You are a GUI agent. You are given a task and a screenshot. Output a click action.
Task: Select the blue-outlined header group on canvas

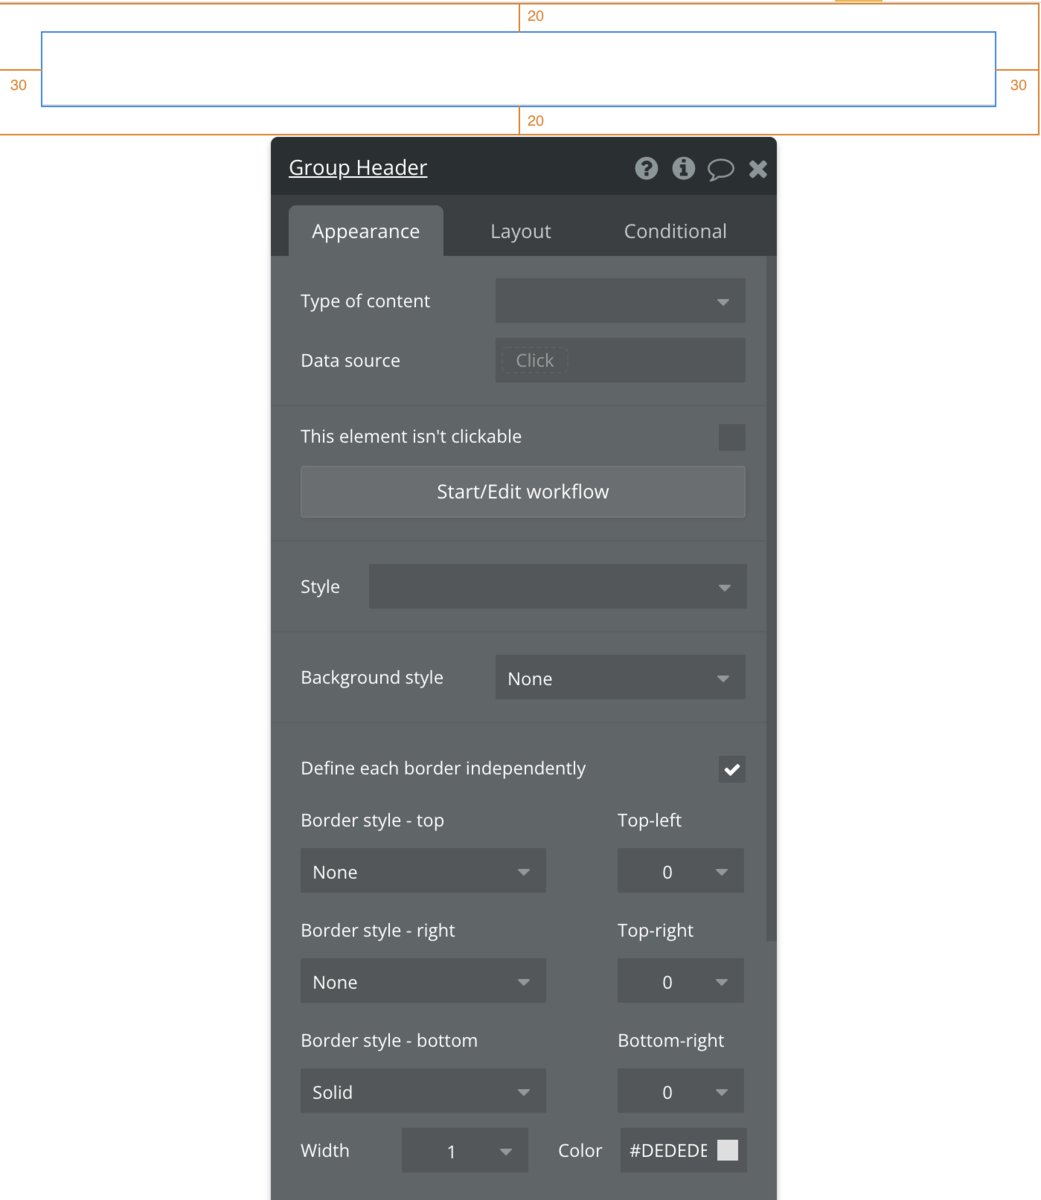[x=518, y=69]
